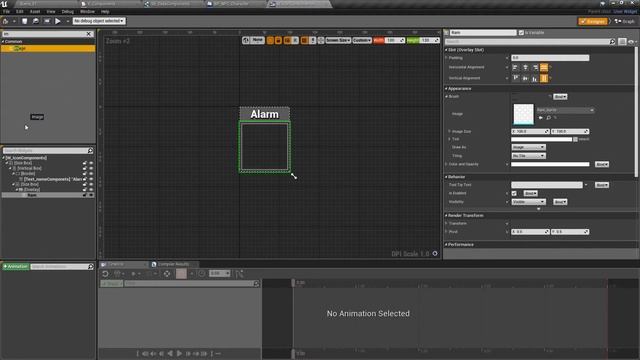Image resolution: width=640 pixels, height=360 pixels.
Task: Open the Custom size mode dropdown
Action: pos(362,40)
